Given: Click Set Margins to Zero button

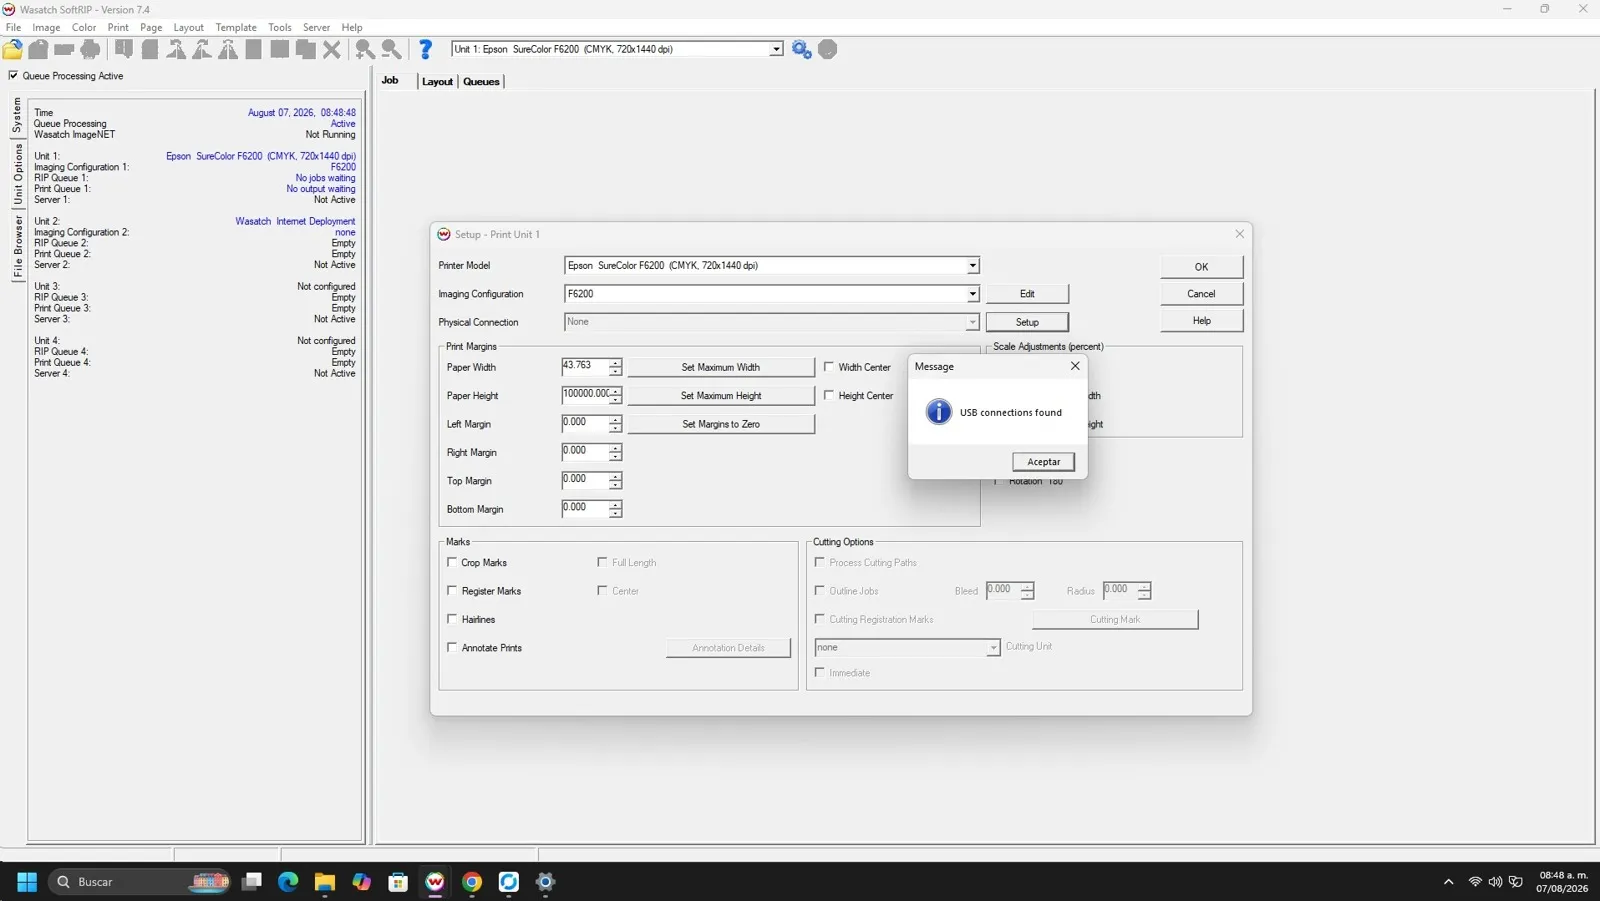Looking at the screenshot, I should click(x=721, y=424).
